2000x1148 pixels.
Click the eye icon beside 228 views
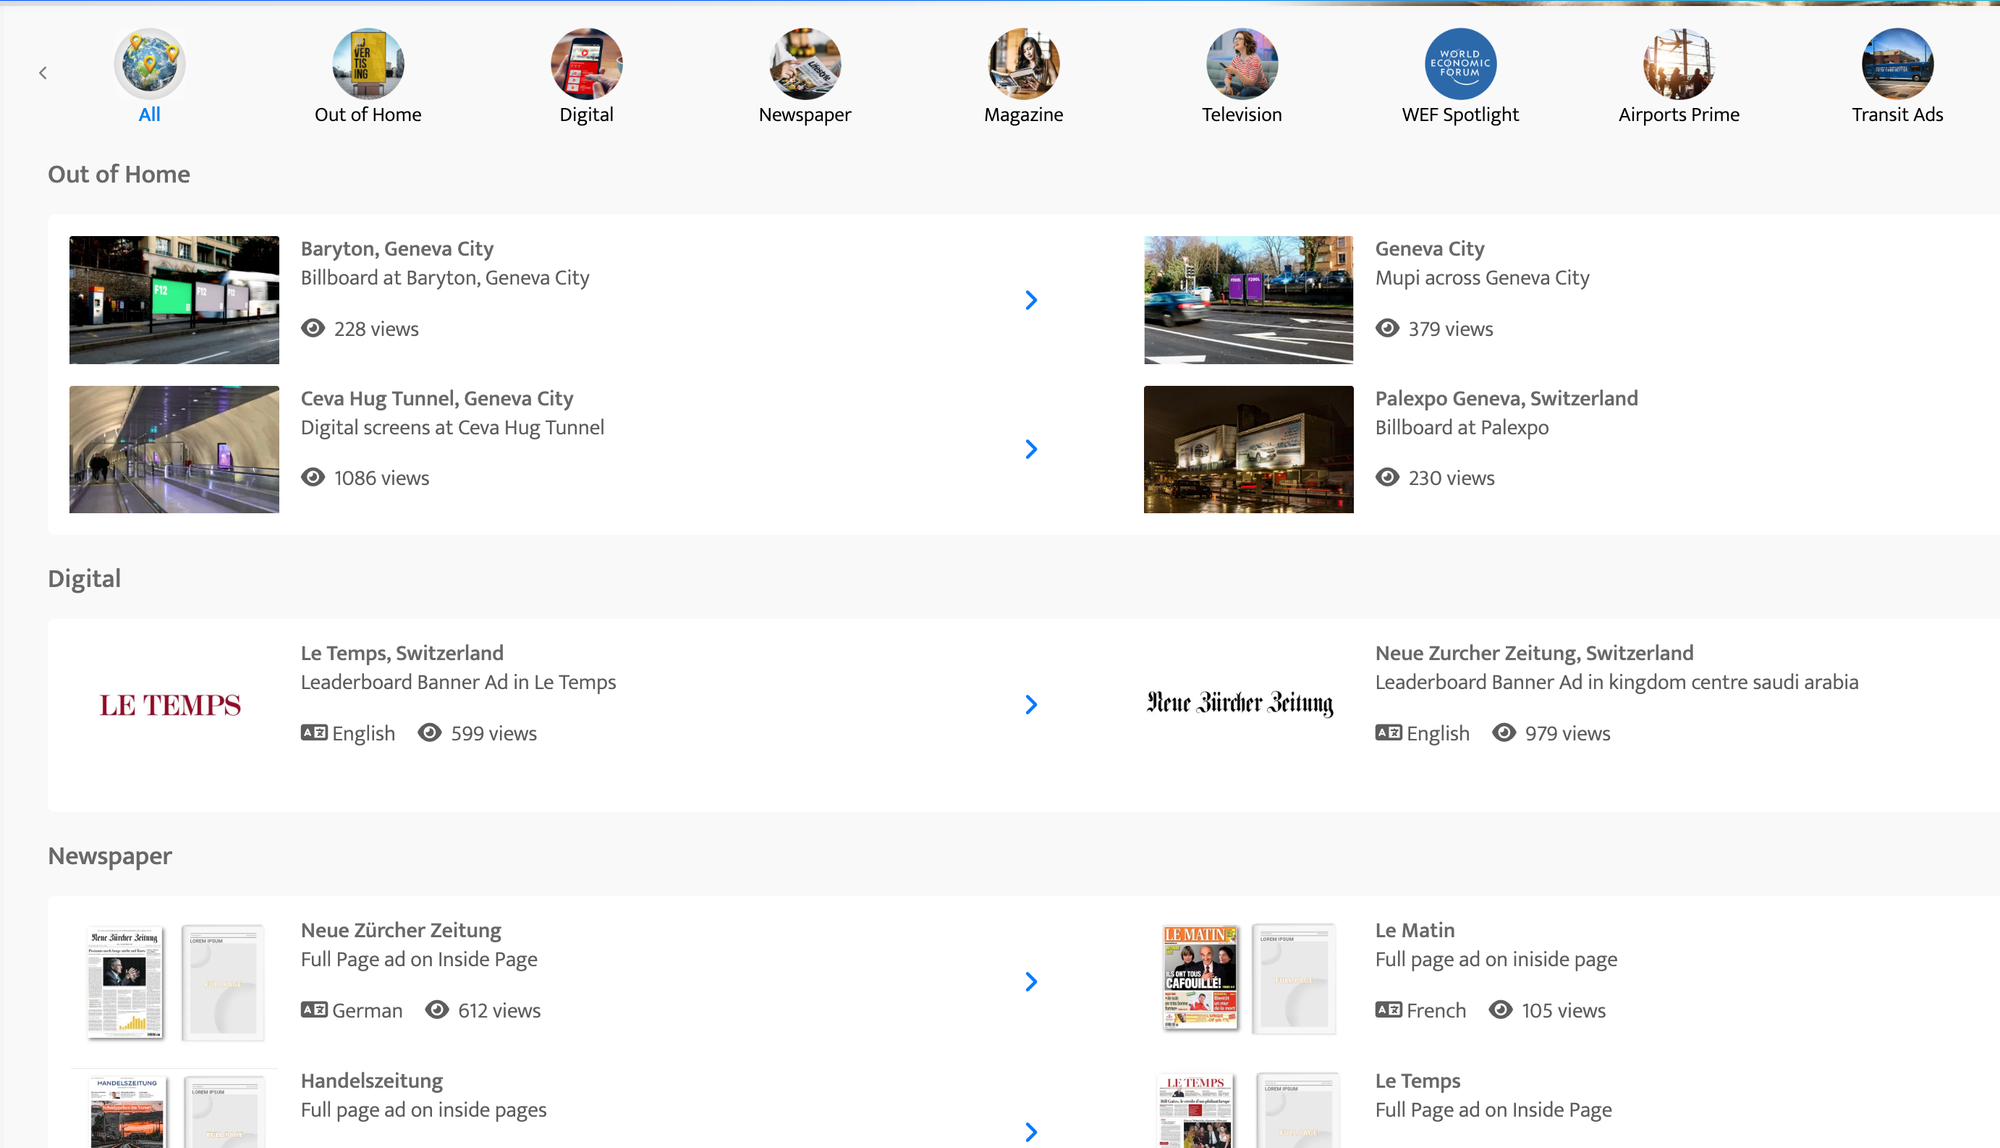[x=313, y=328]
